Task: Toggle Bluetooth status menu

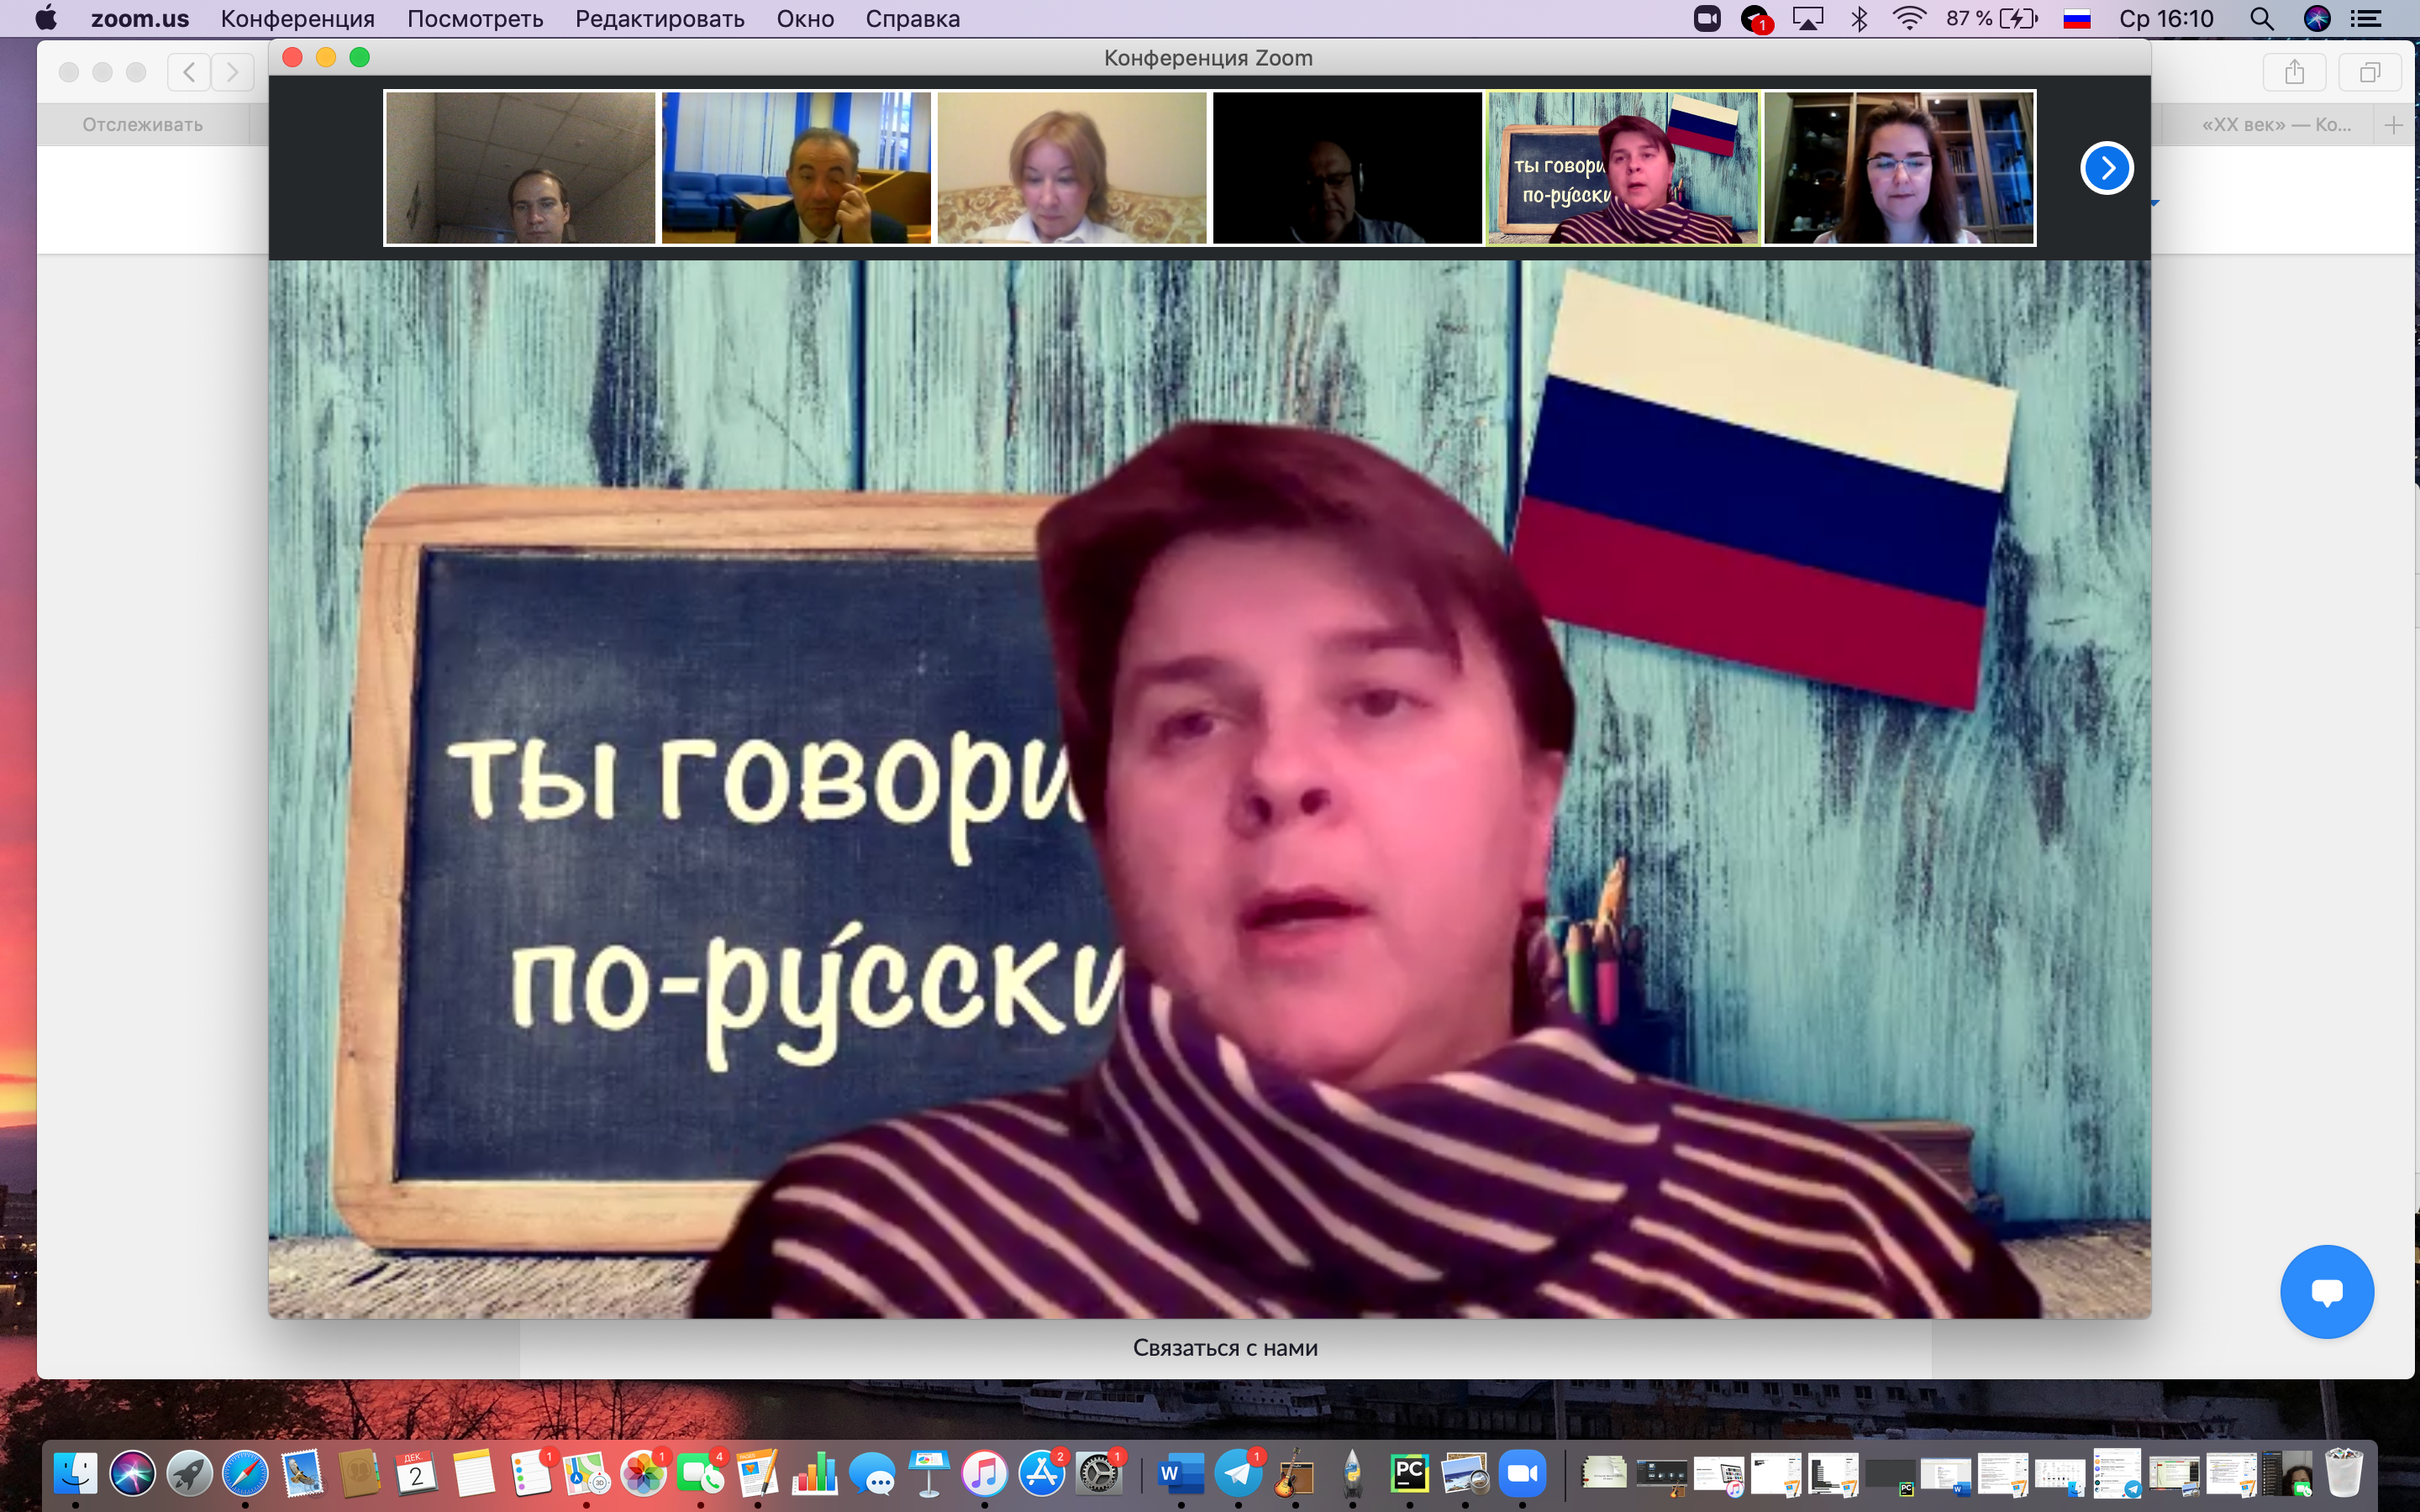Action: coord(1859,19)
